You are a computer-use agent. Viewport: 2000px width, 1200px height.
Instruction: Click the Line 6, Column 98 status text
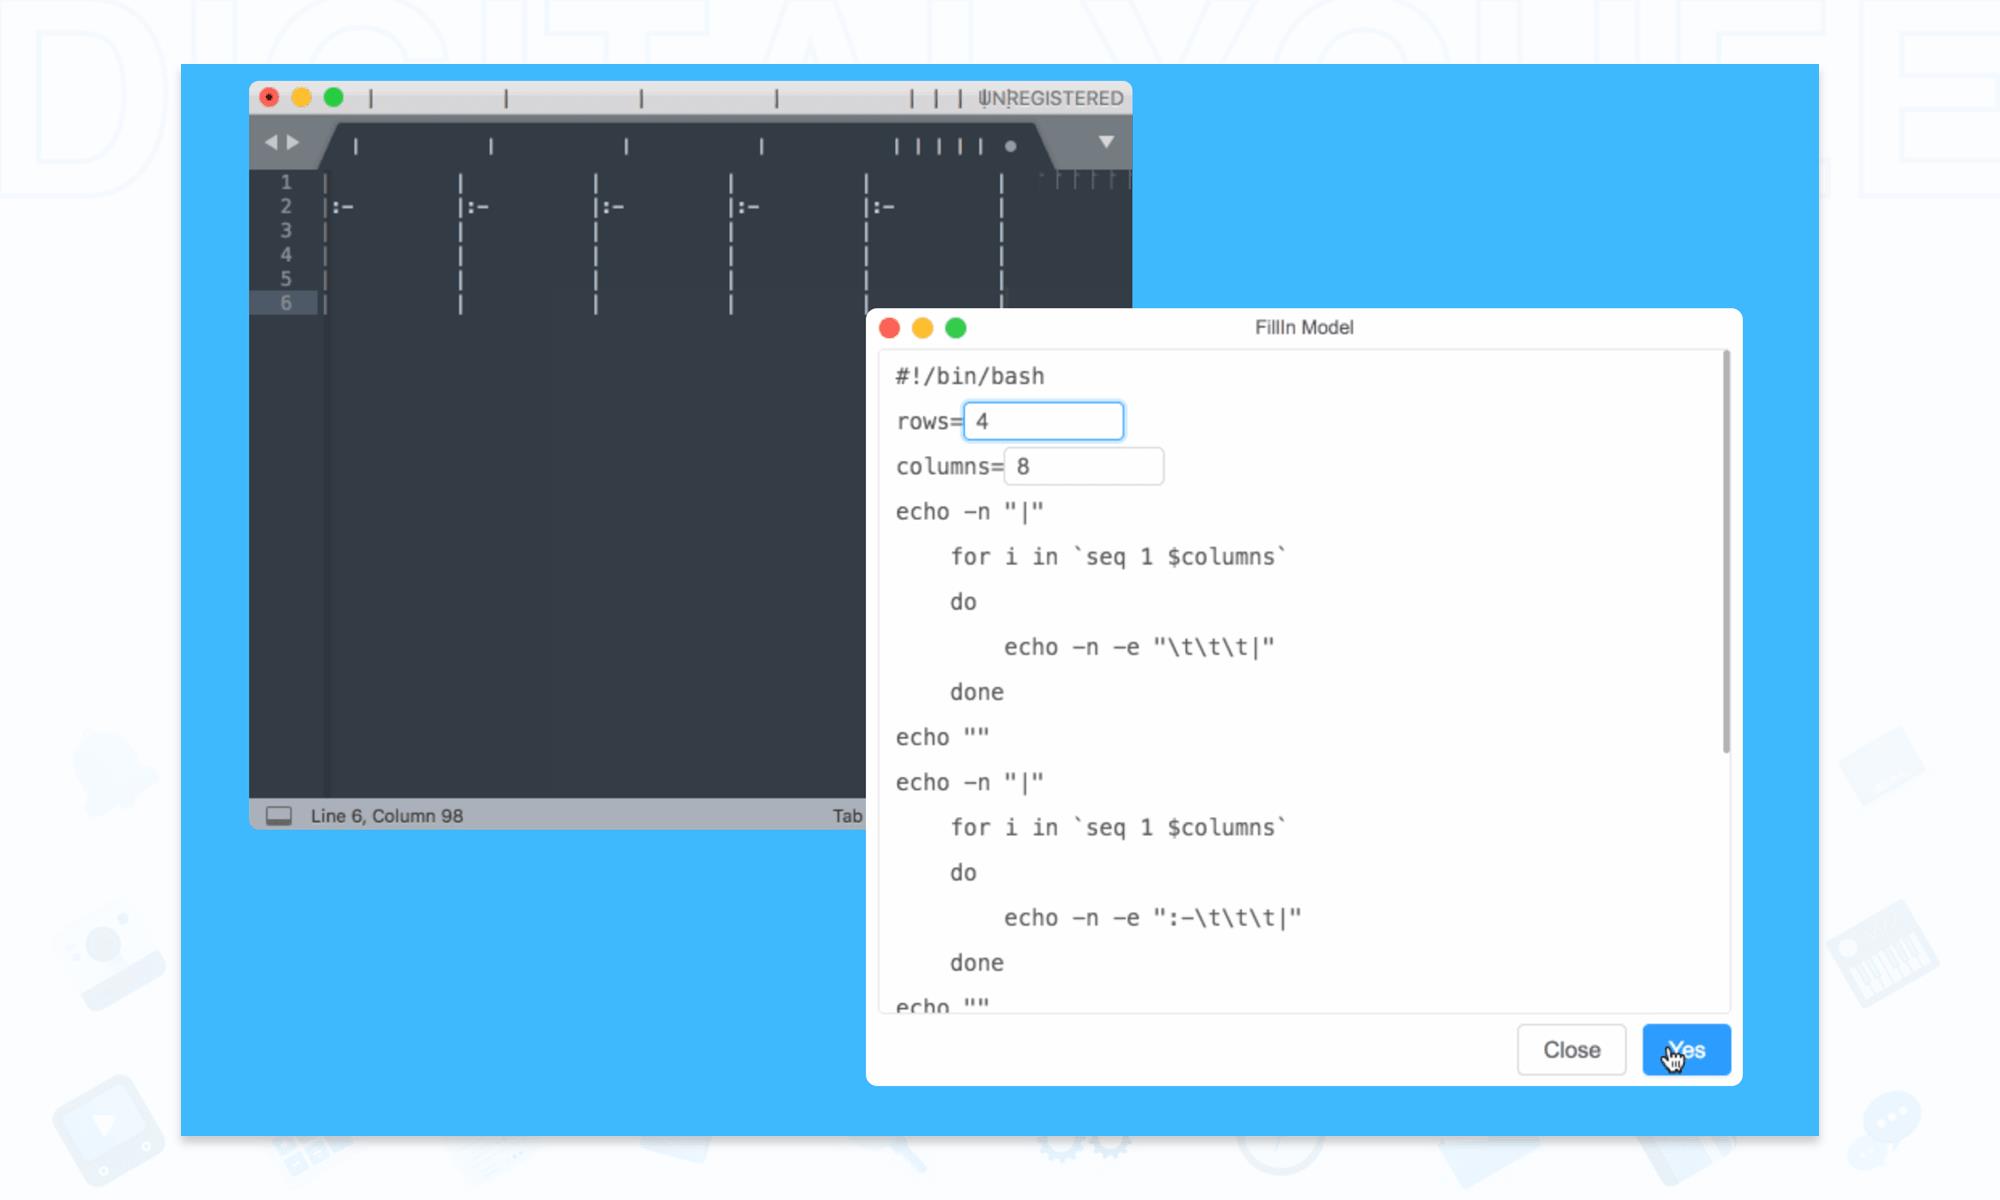pyautogui.click(x=387, y=816)
